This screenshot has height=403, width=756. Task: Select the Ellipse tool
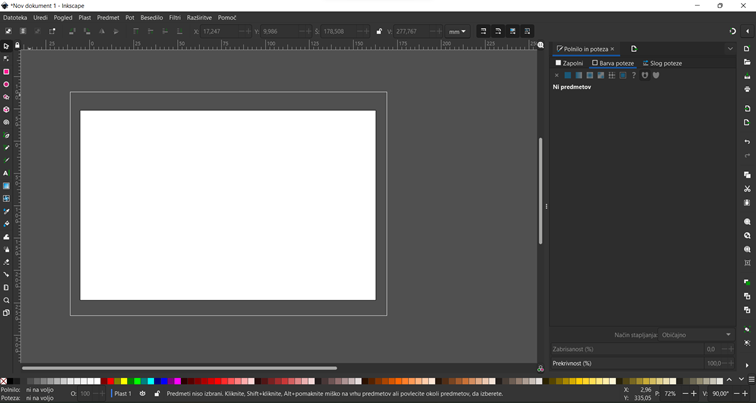point(6,84)
